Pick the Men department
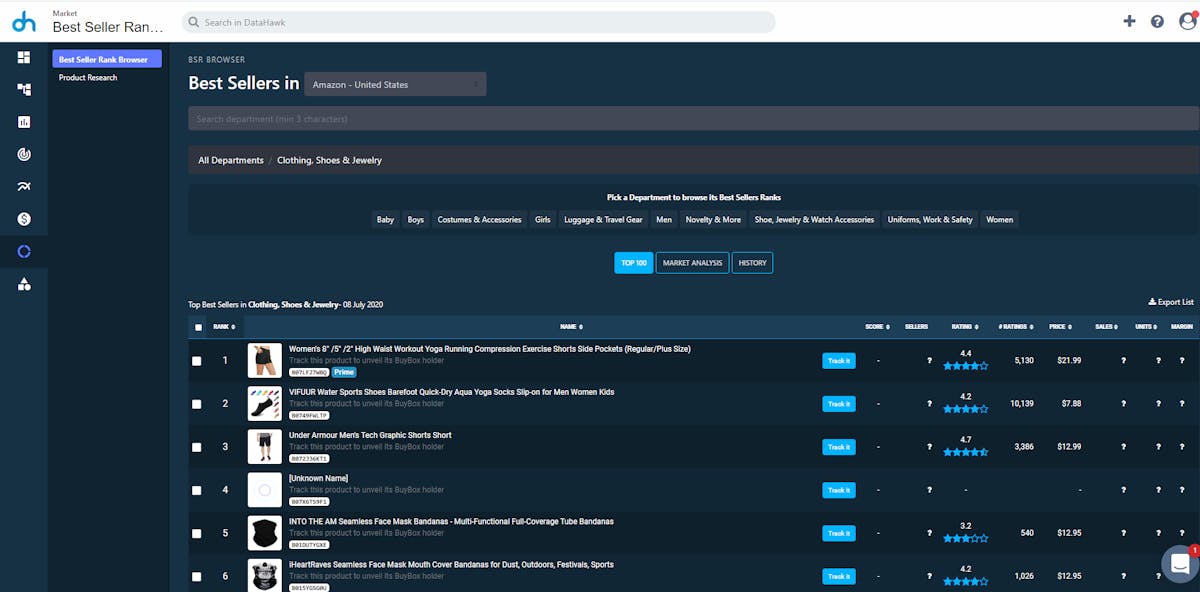Screen dimensions: 1200x592 664,219
